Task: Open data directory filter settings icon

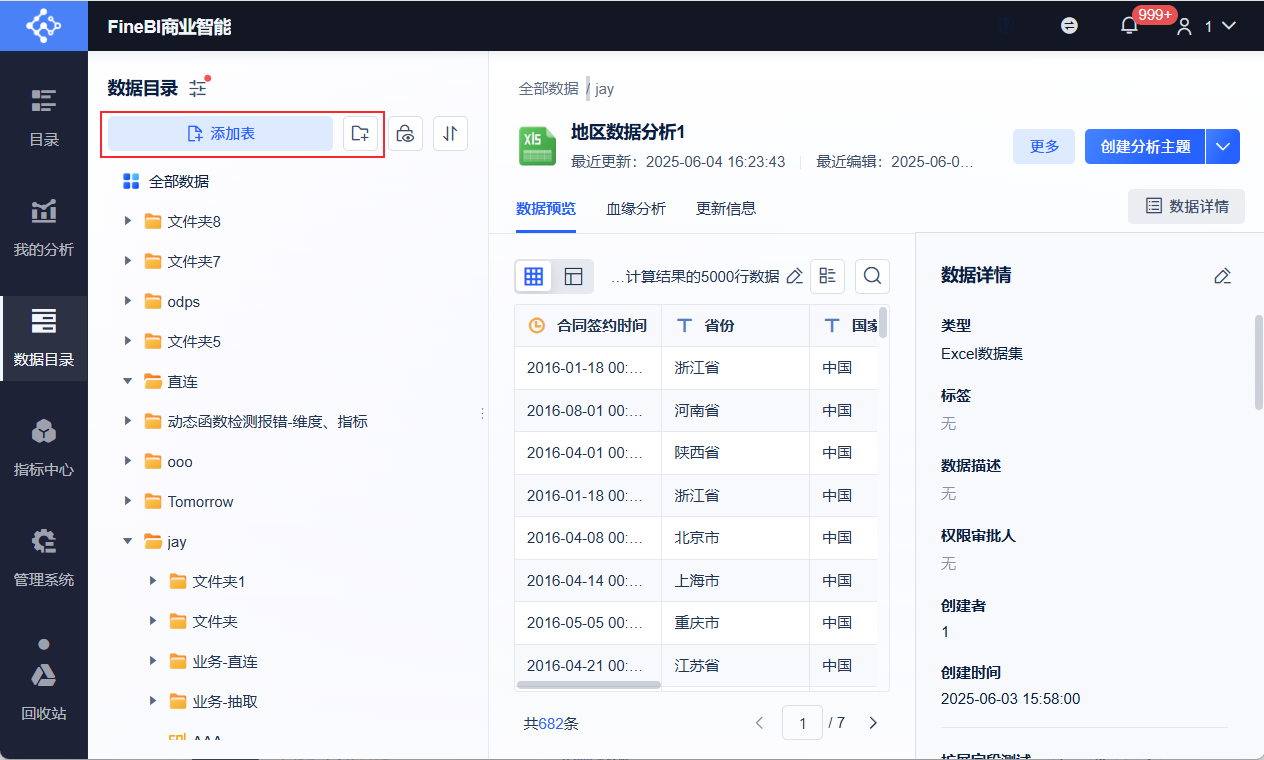Action: [x=198, y=88]
